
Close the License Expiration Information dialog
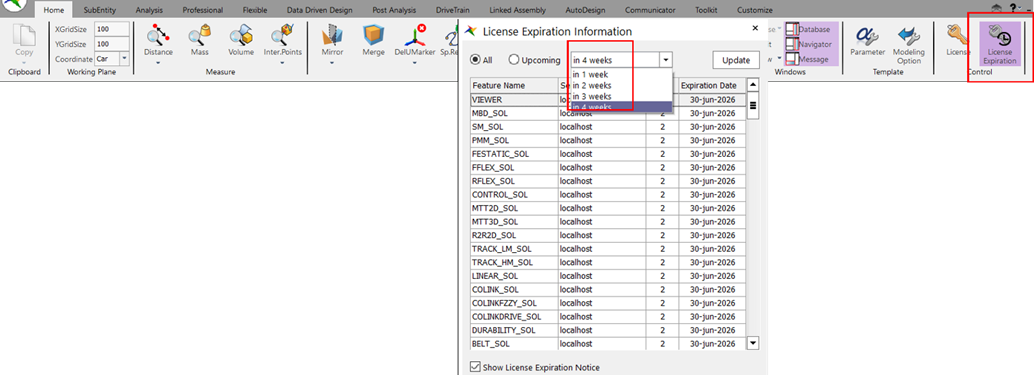[x=755, y=28]
